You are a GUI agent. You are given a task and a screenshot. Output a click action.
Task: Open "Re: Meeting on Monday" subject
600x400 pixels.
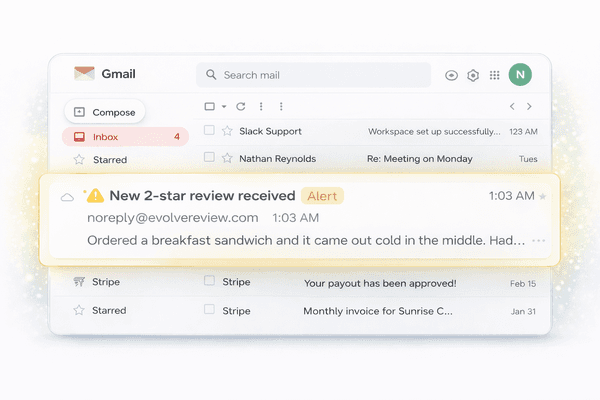(420, 159)
